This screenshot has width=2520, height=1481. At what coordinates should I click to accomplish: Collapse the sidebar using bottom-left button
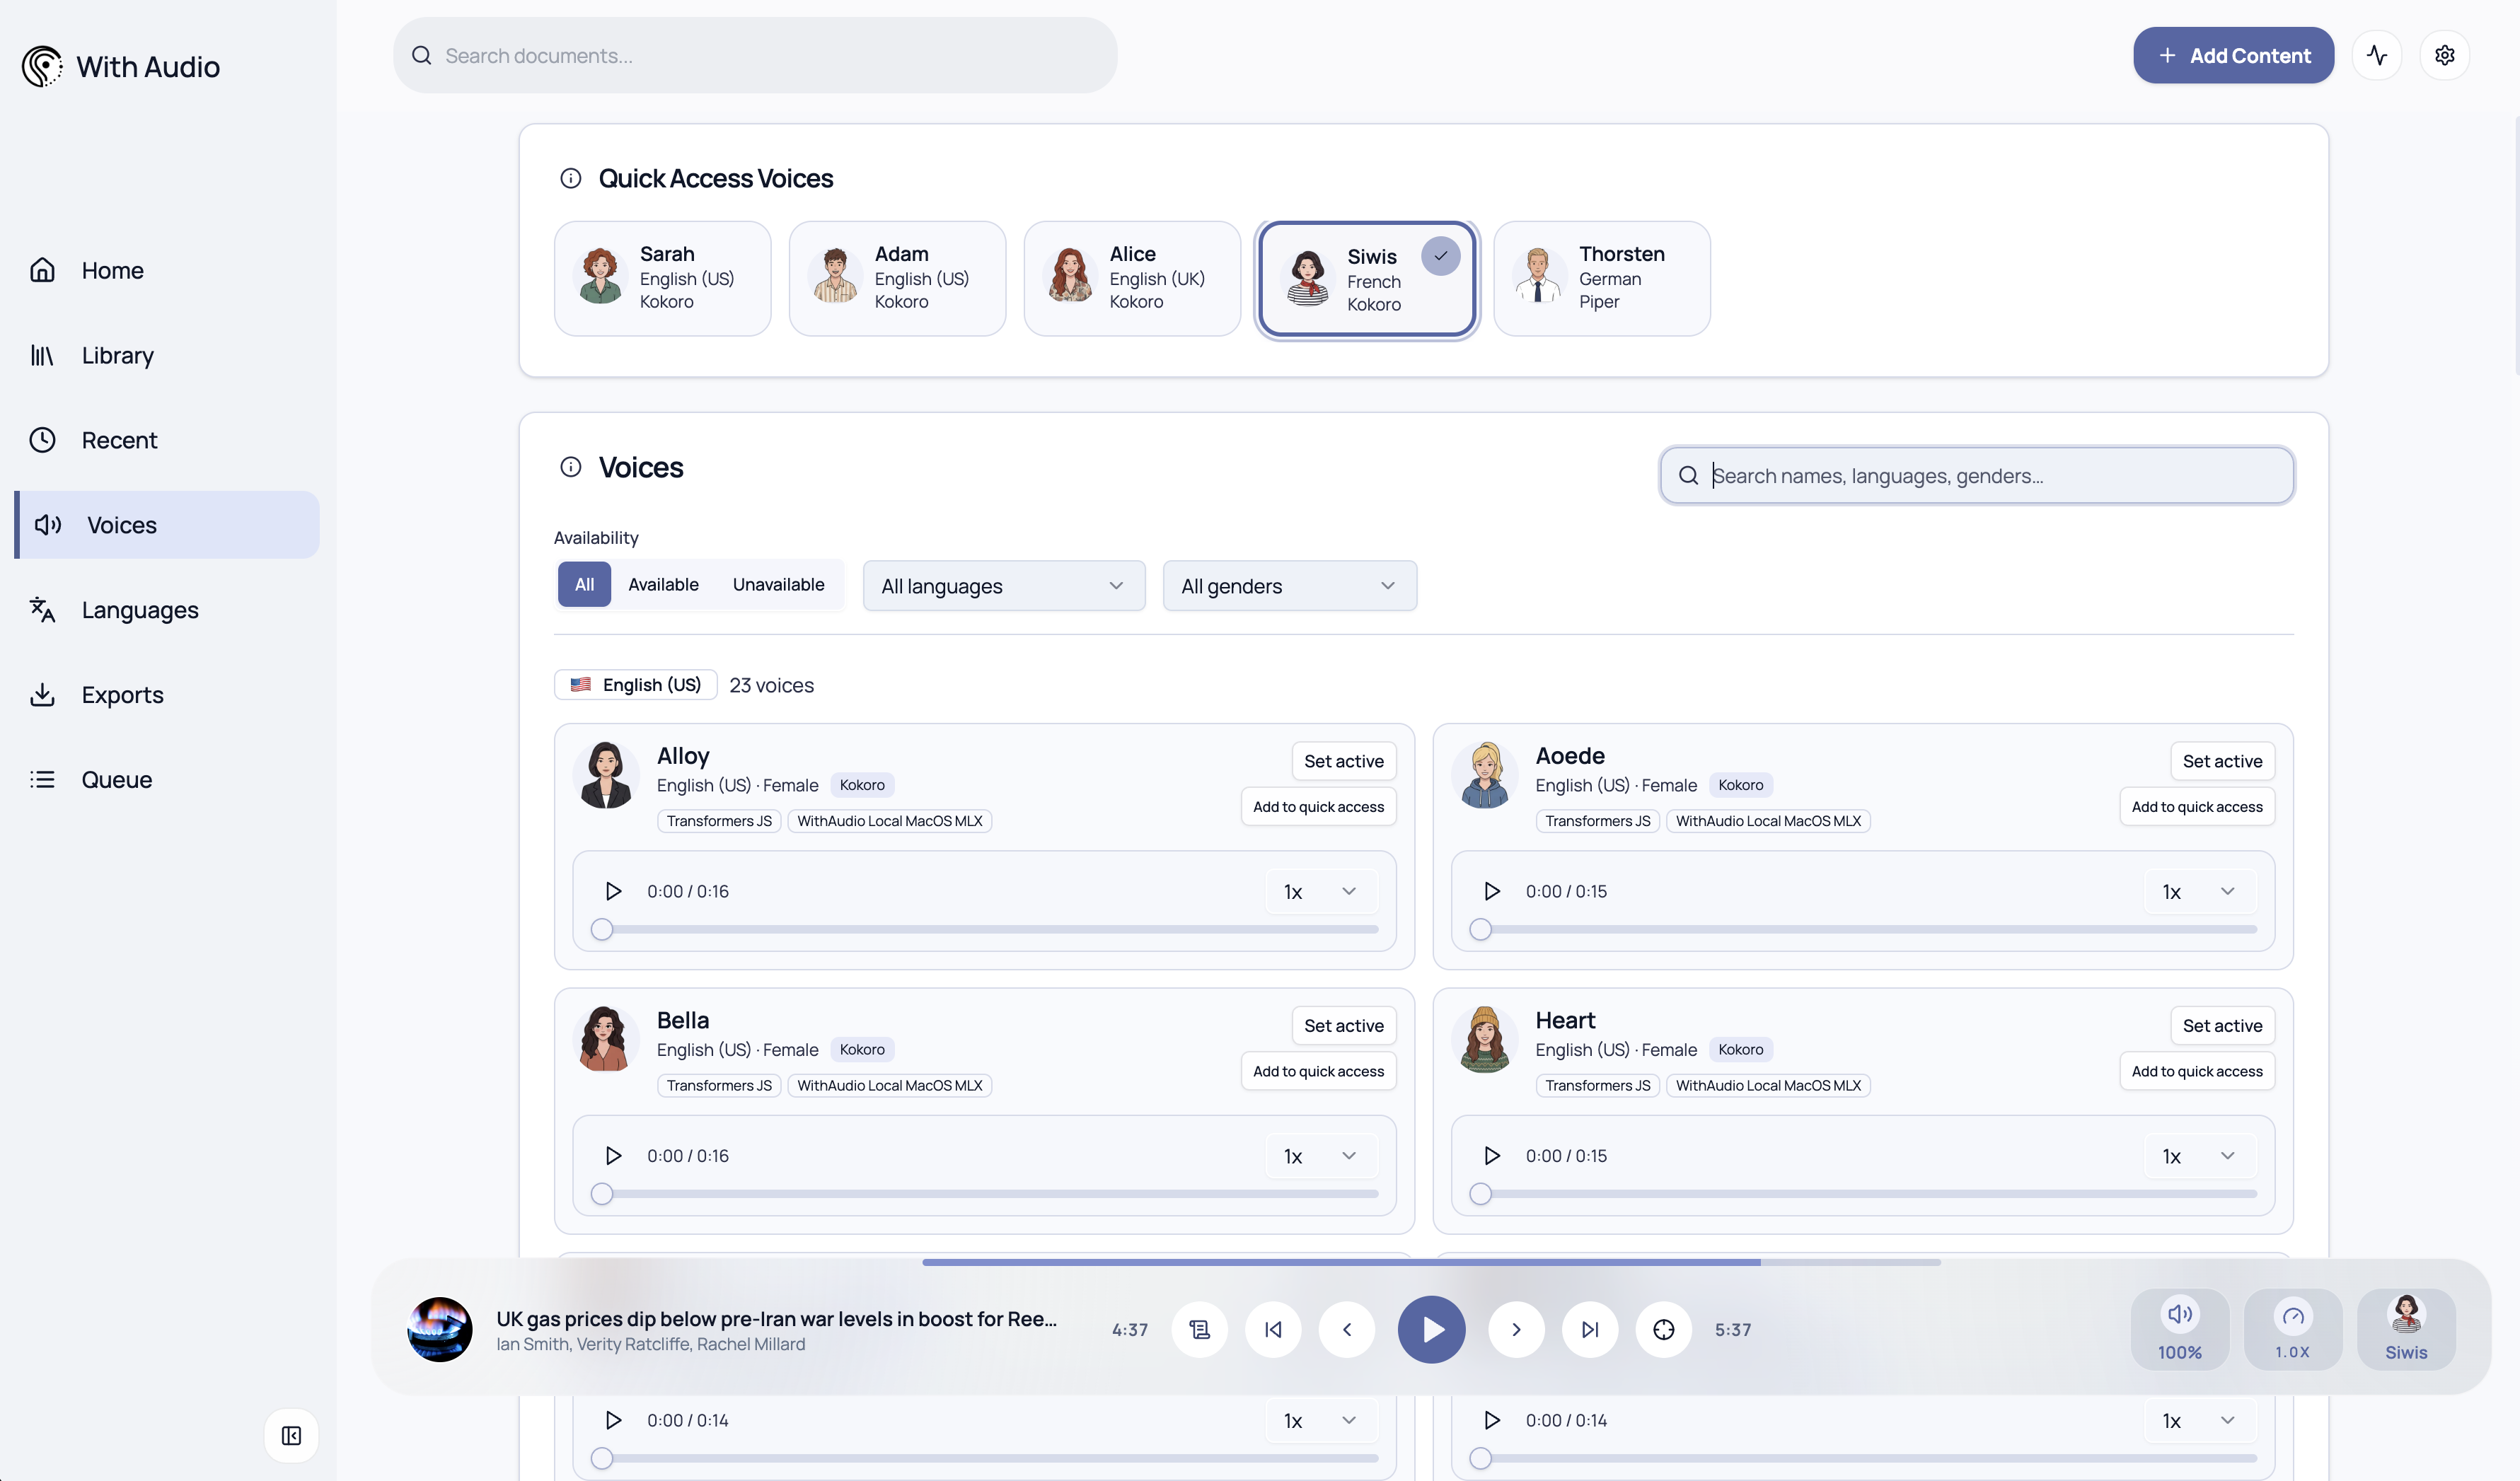tap(291, 1436)
